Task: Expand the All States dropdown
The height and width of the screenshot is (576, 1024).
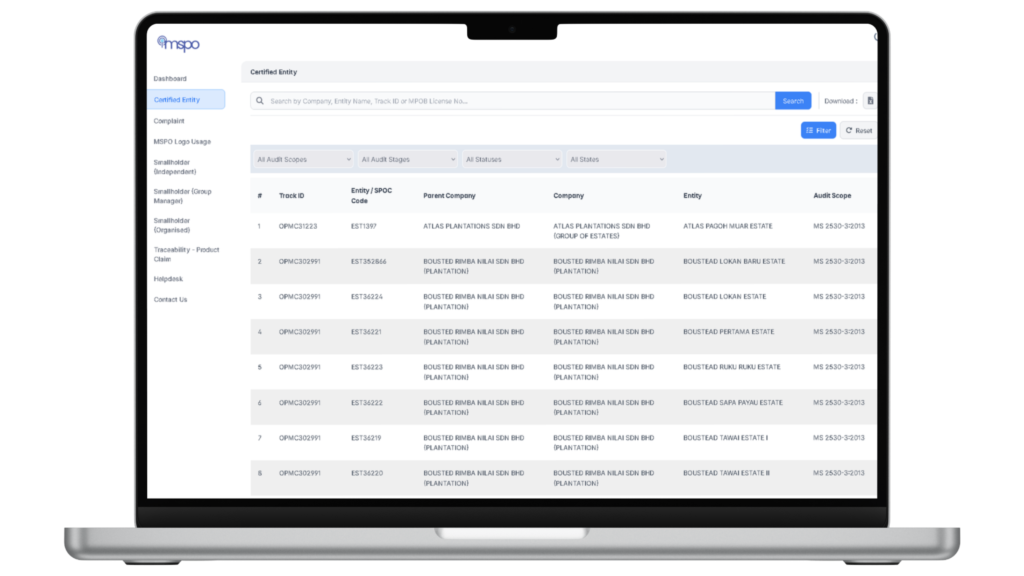Action: 614,159
